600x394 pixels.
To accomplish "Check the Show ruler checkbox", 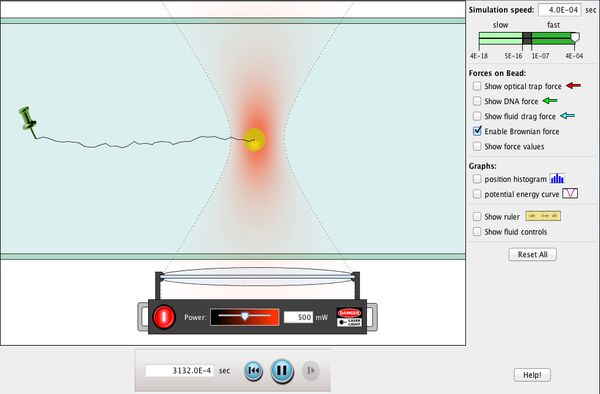I will [x=477, y=217].
